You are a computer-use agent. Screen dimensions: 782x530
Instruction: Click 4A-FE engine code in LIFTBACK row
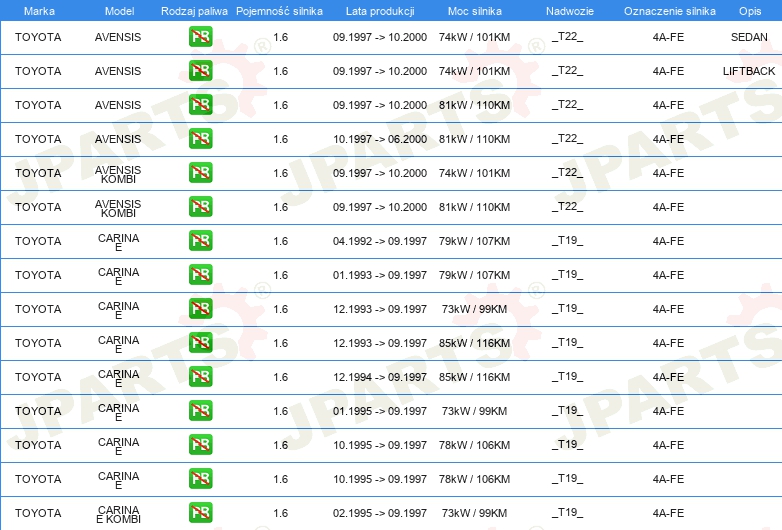(x=668, y=71)
